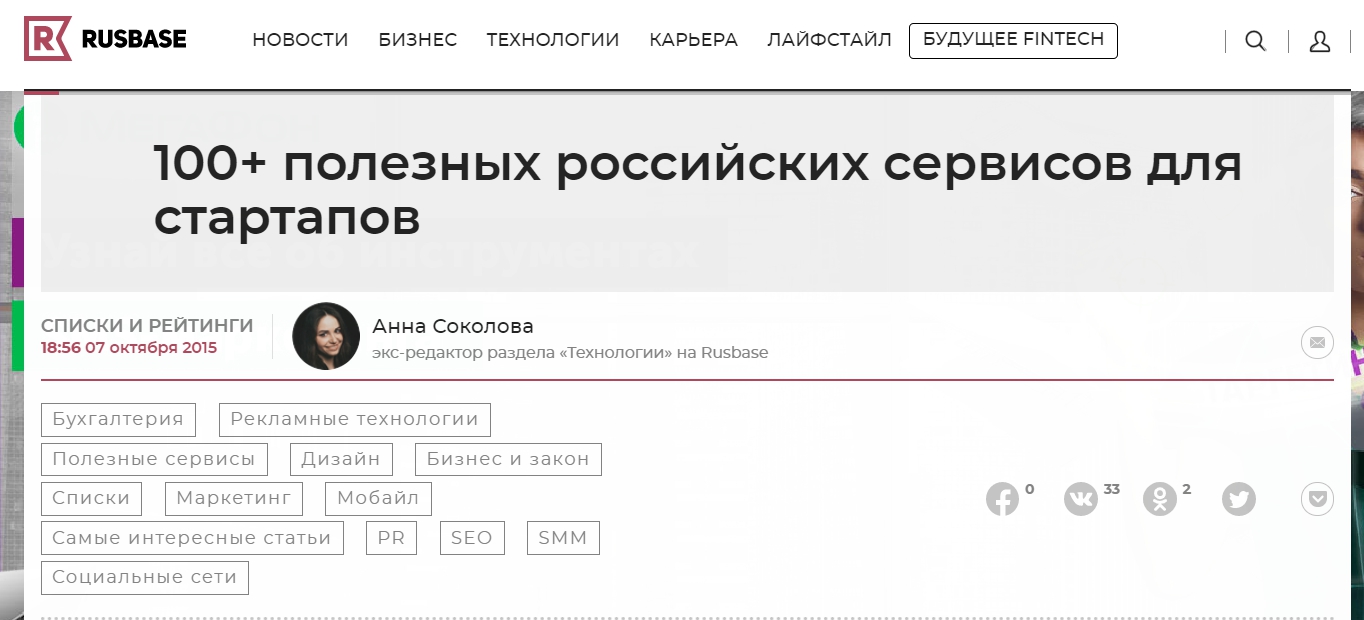Screen dimensions: 1364x620
Task: Open the Списки и рейтинги category
Action: [147, 326]
